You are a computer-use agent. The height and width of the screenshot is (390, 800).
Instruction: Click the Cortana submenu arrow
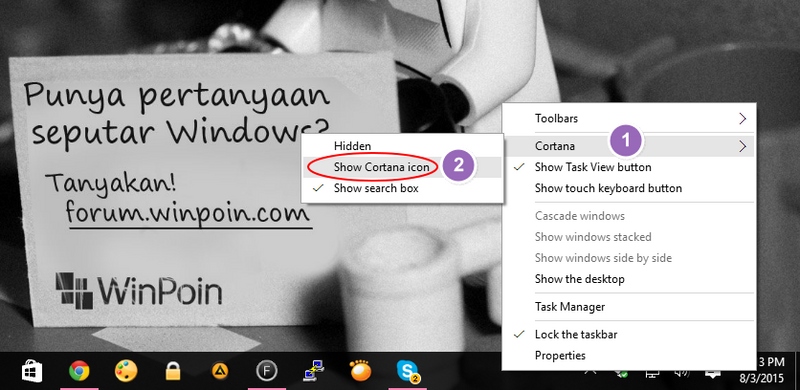742,147
